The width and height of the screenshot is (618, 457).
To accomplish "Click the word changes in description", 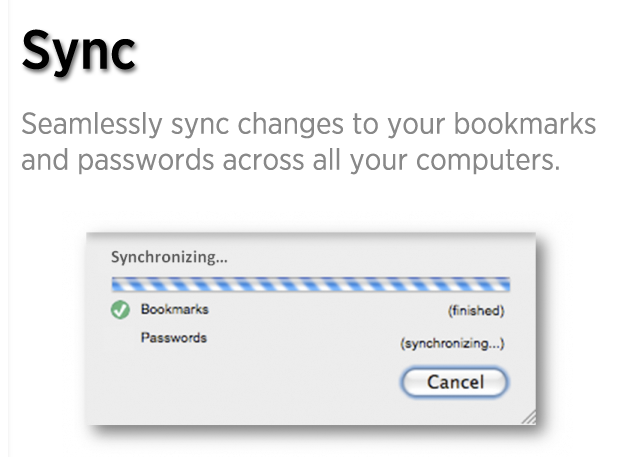I will (290, 126).
